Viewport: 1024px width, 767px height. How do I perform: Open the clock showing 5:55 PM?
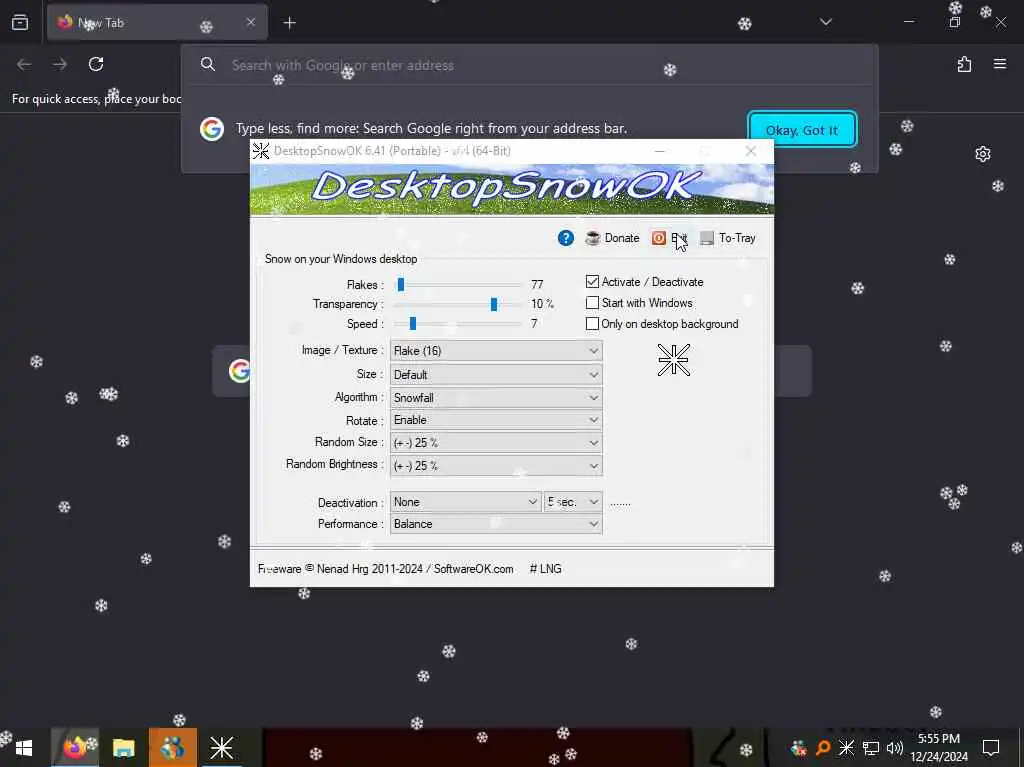939,748
